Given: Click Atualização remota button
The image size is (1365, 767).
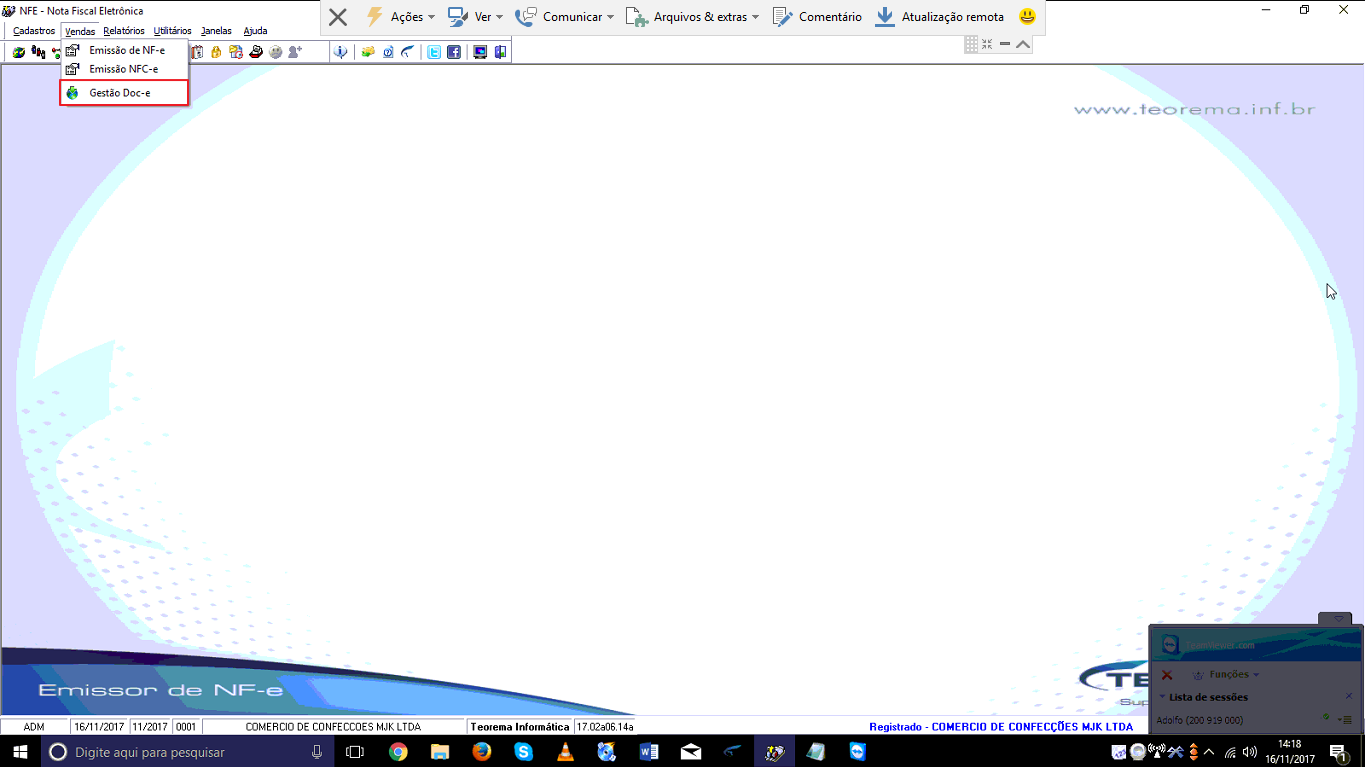Looking at the screenshot, I should pyautogui.click(x=939, y=17).
